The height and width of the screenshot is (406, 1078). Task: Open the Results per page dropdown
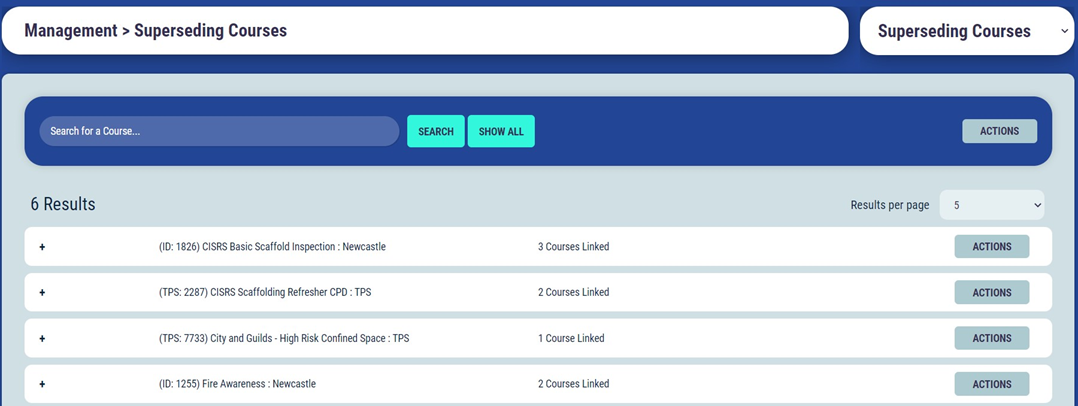[991, 205]
